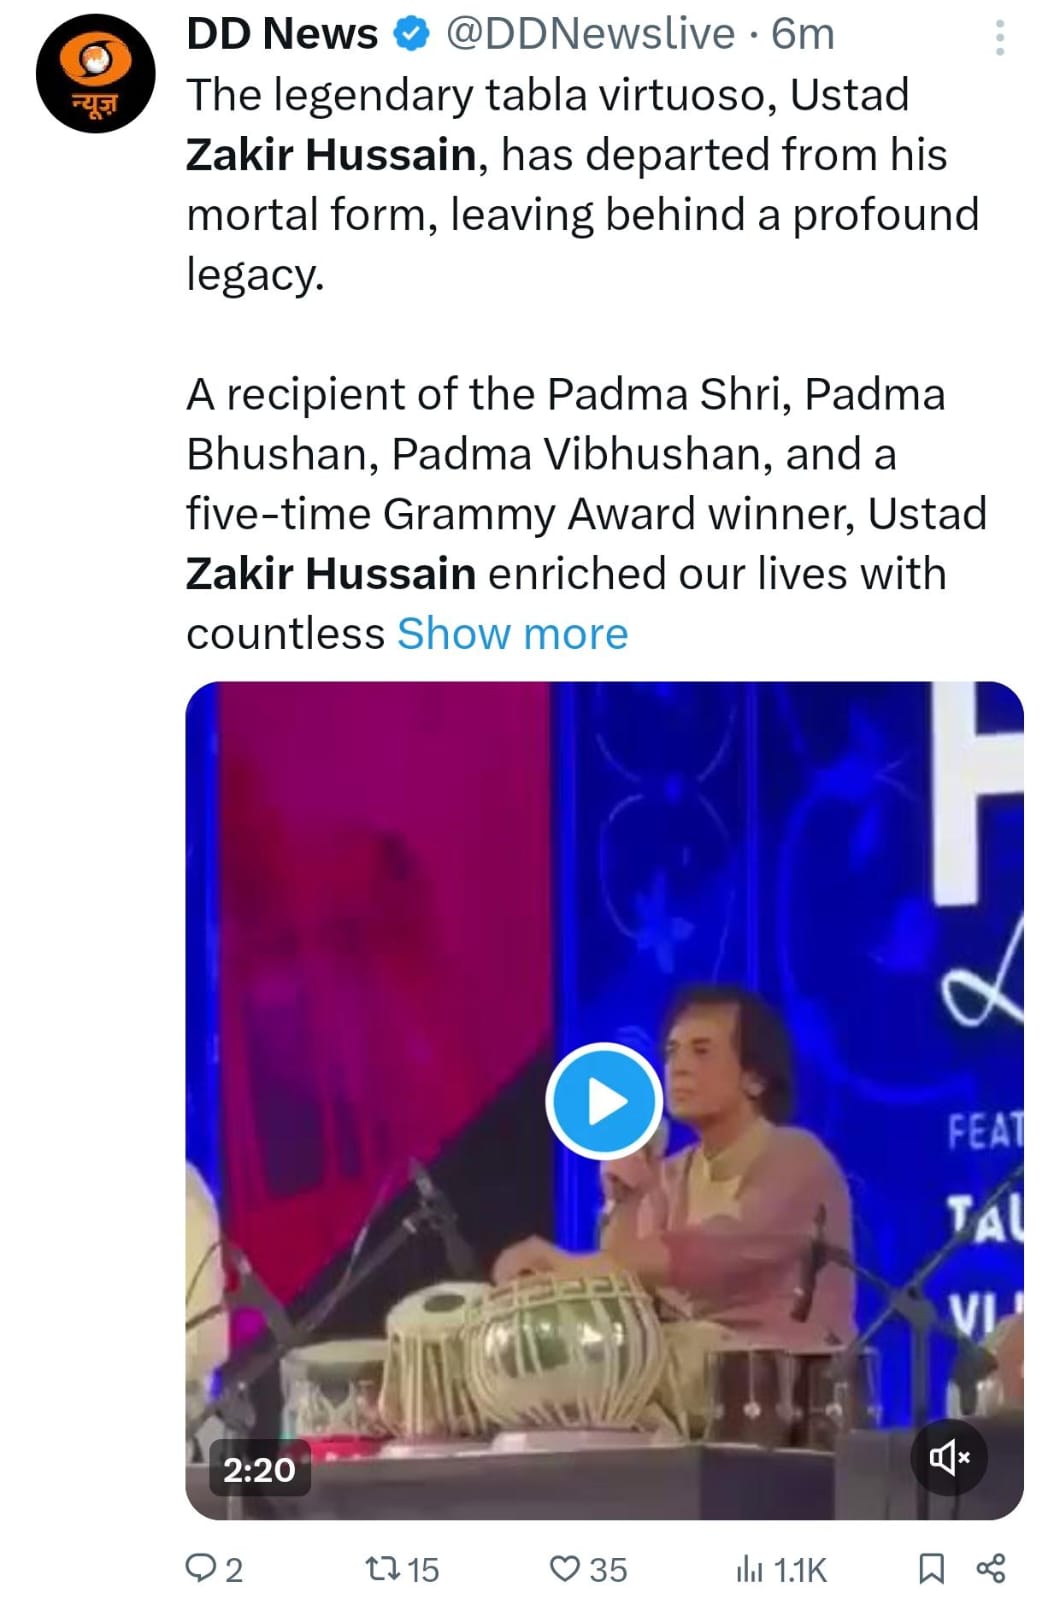The height and width of the screenshot is (1599, 1060).
Task: Click the 35 likes count
Action: click(x=608, y=1569)
